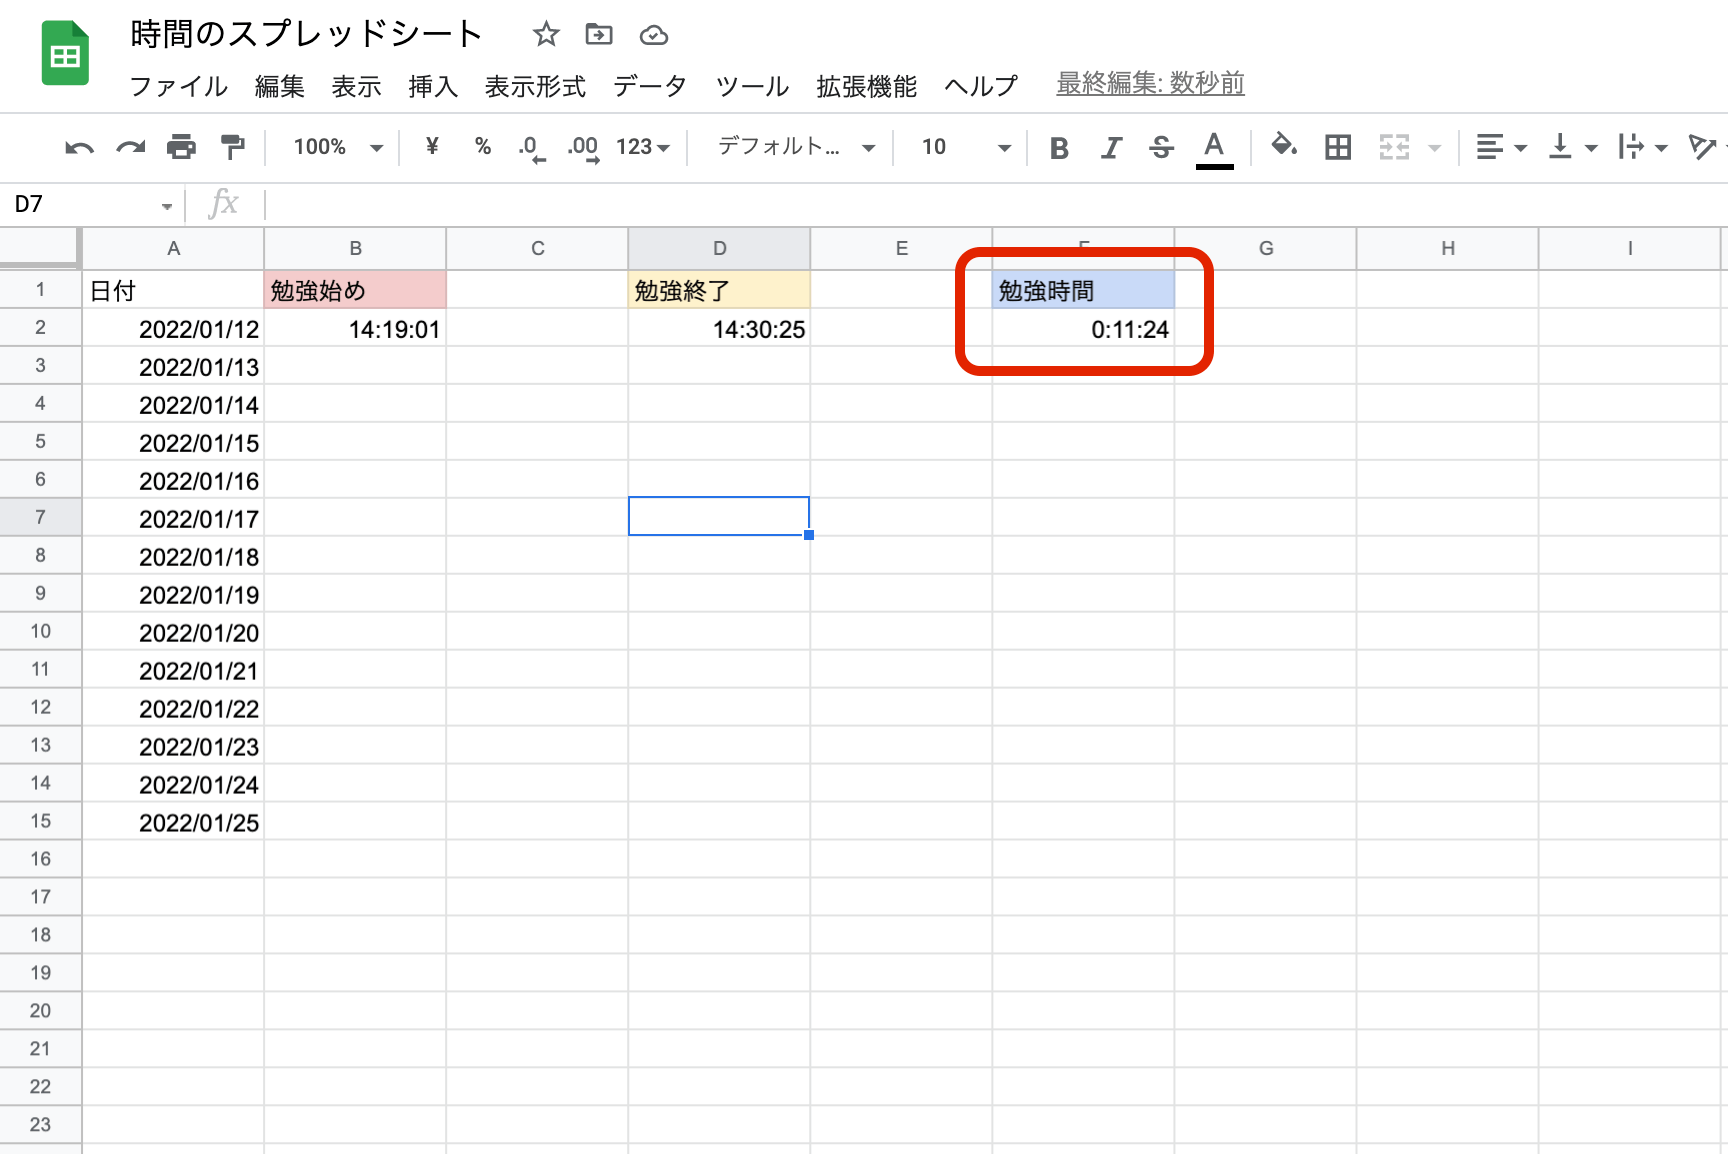Toggle strikethrough formatting

click(x=1161, y=148)
